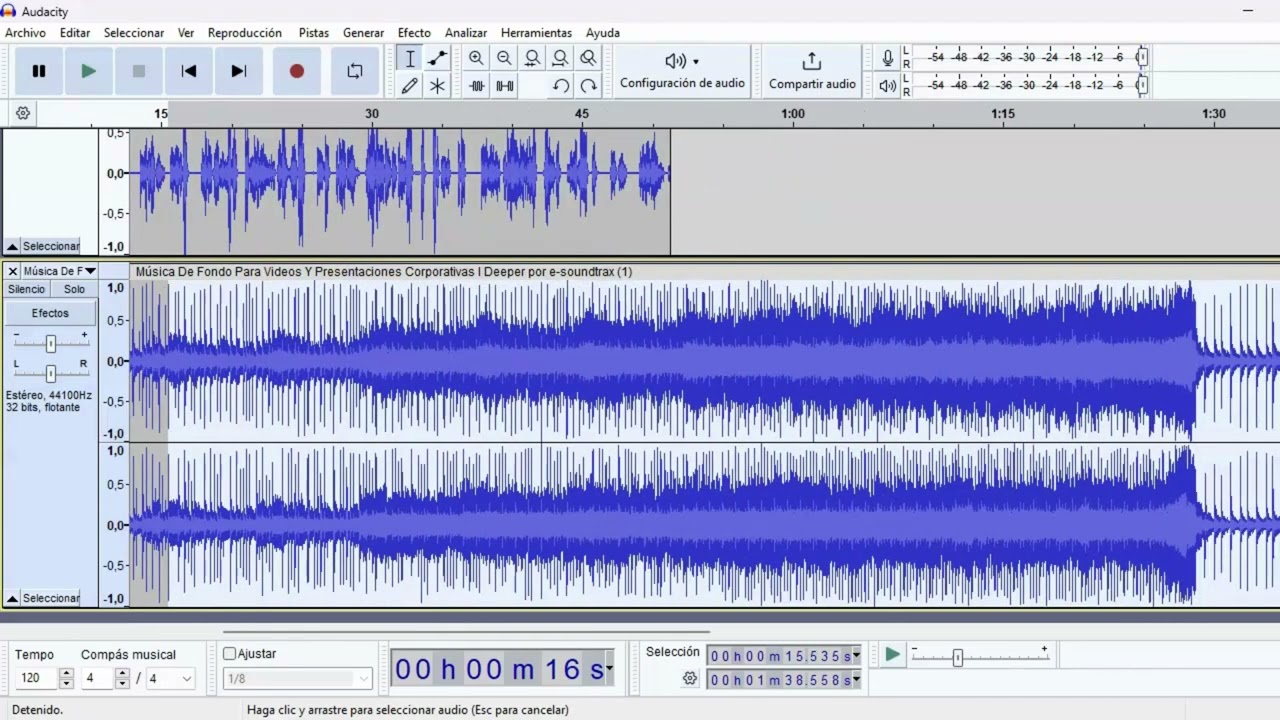This screenshot has height=720, width=1280.
Task: Enable the Ajustar snap checkbox
Action: coord(229,654)
